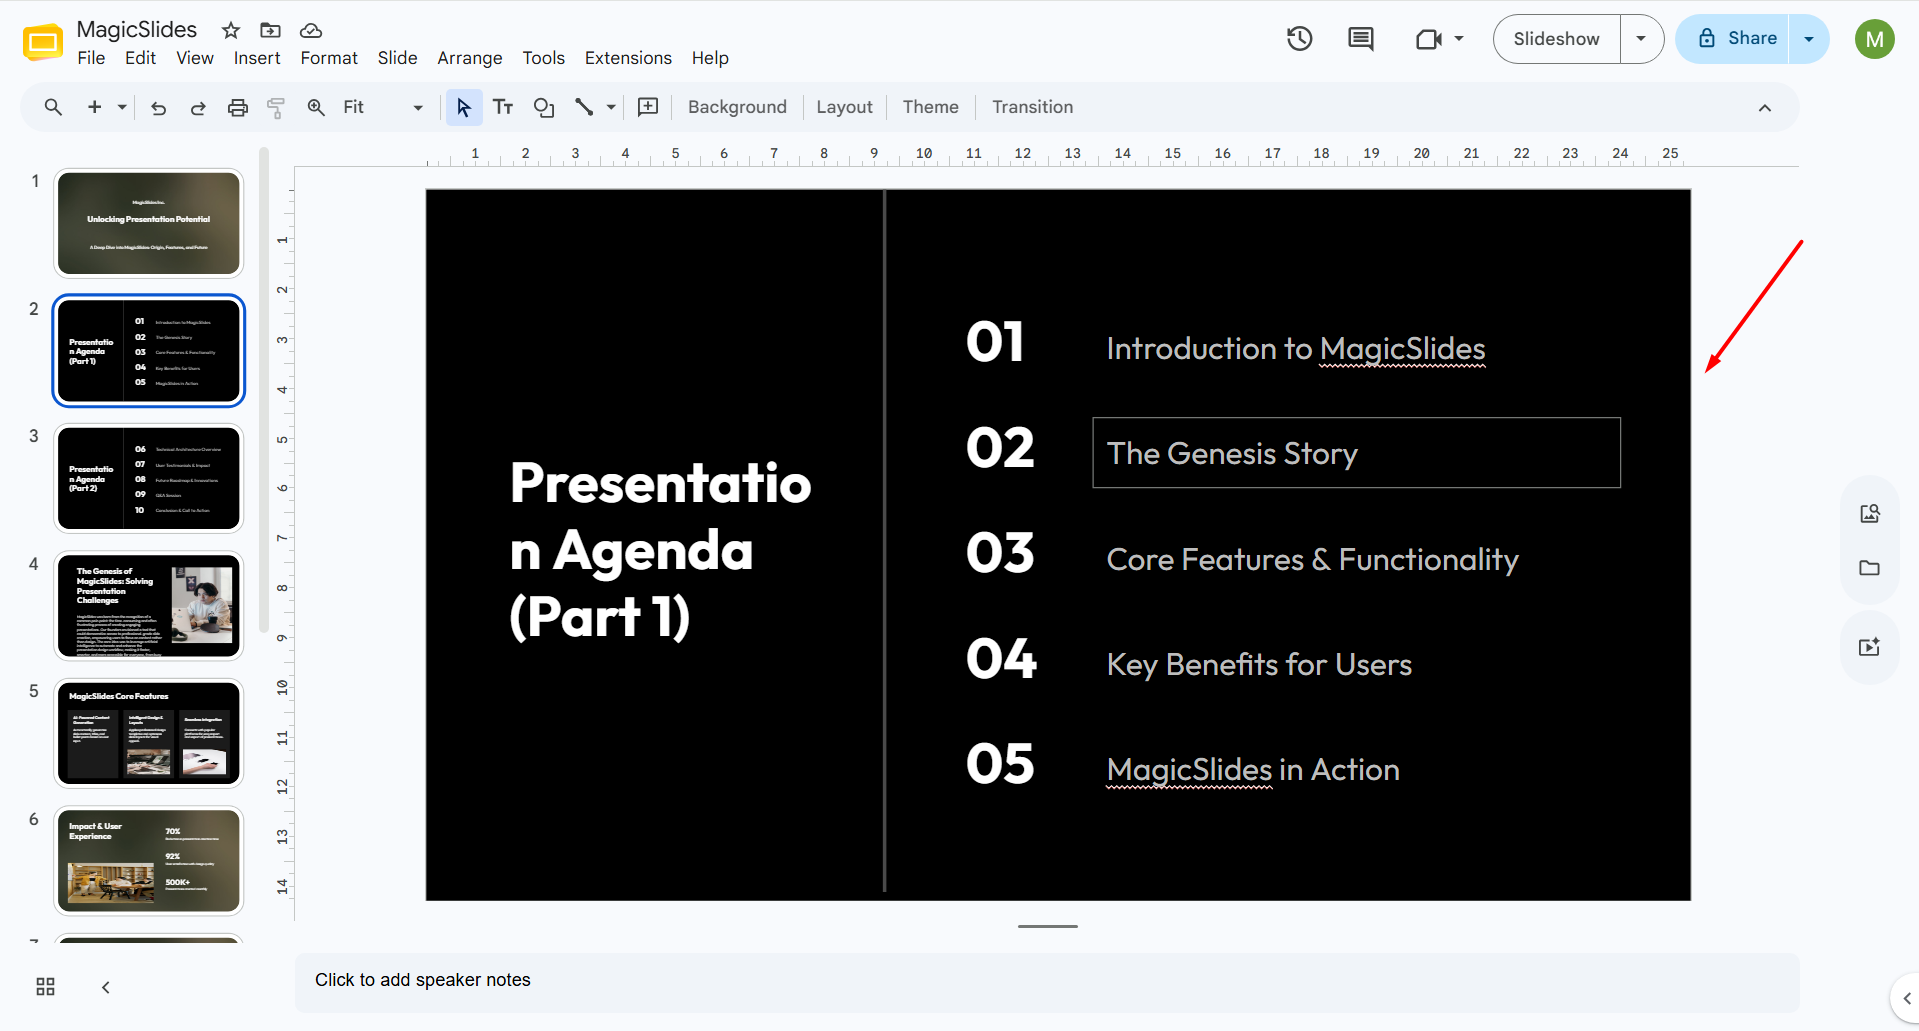Image resolution: width=1919 pixels, height=1031 pixels.
Task: Open the Transition panel
Action: pyautogui.click(x=1032, y=107)
